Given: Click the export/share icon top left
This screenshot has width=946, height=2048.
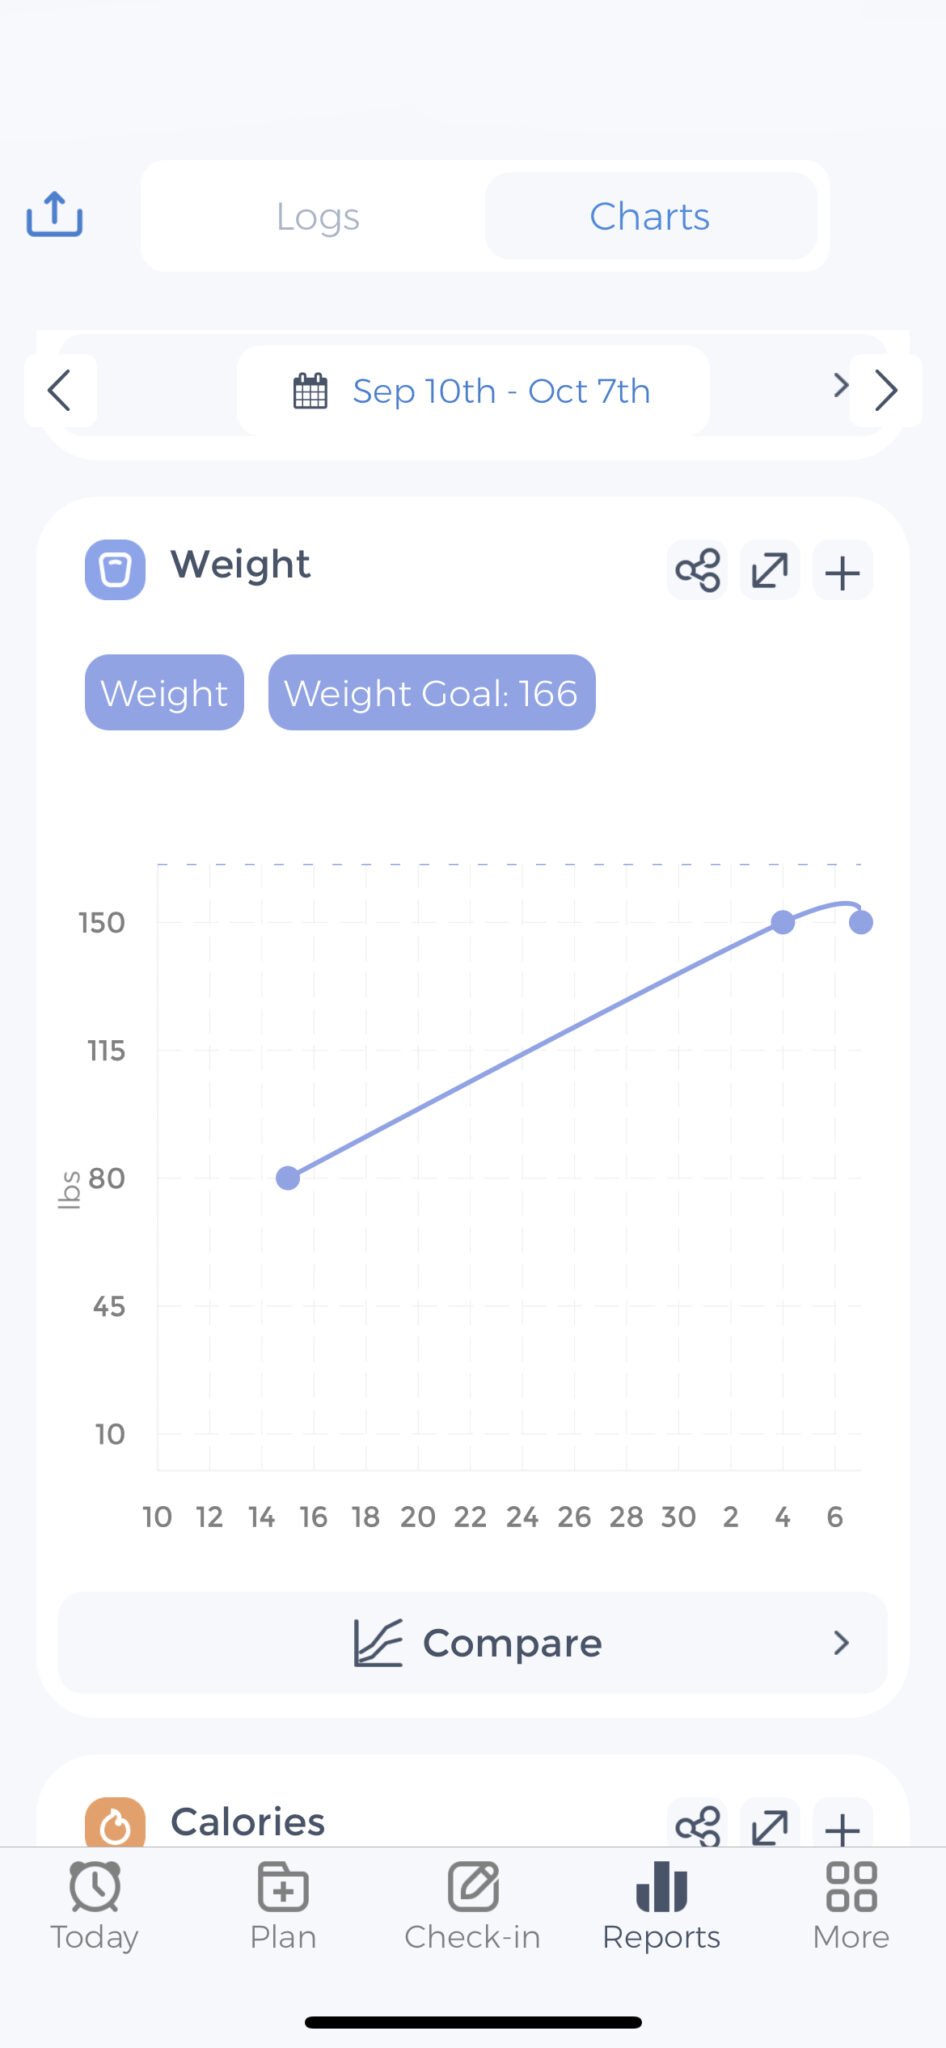Looking at the screenshot, I should [53, 214].
